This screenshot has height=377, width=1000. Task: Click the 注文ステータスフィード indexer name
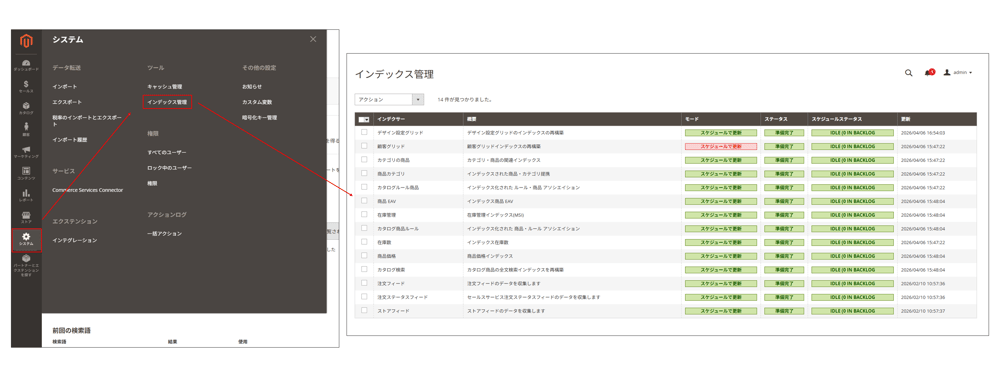pos(402,297)
